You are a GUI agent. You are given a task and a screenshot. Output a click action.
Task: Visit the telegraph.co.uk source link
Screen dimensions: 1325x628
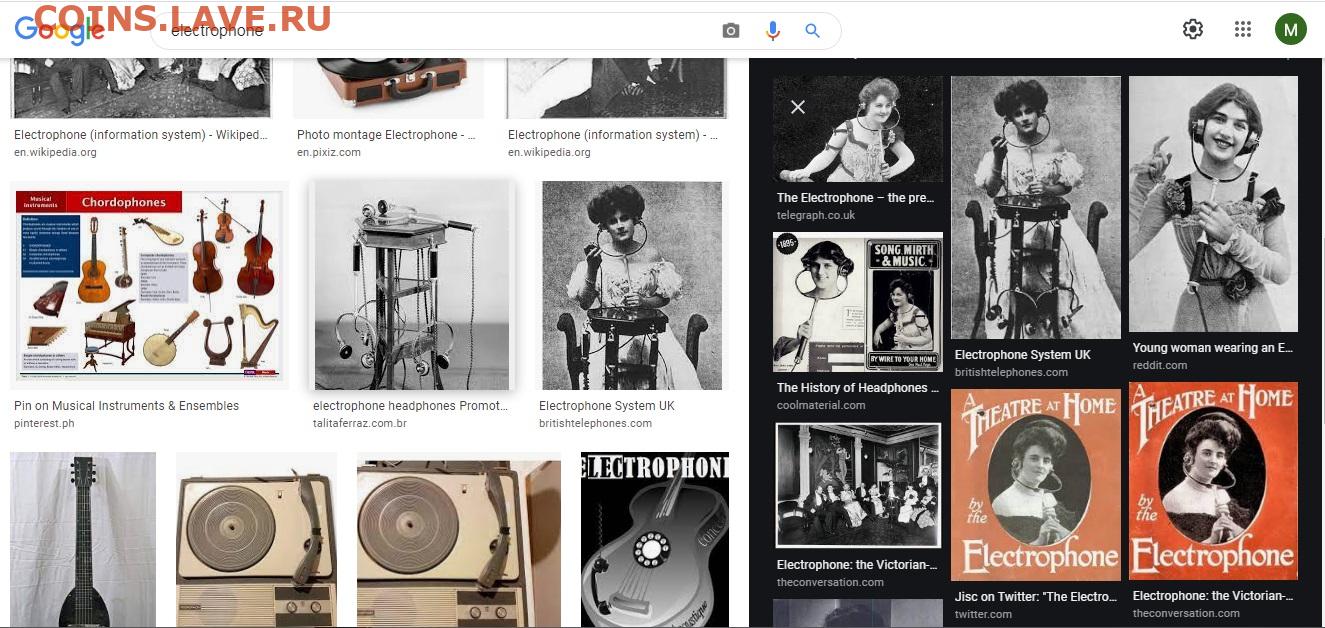click(x=816, y=215)
